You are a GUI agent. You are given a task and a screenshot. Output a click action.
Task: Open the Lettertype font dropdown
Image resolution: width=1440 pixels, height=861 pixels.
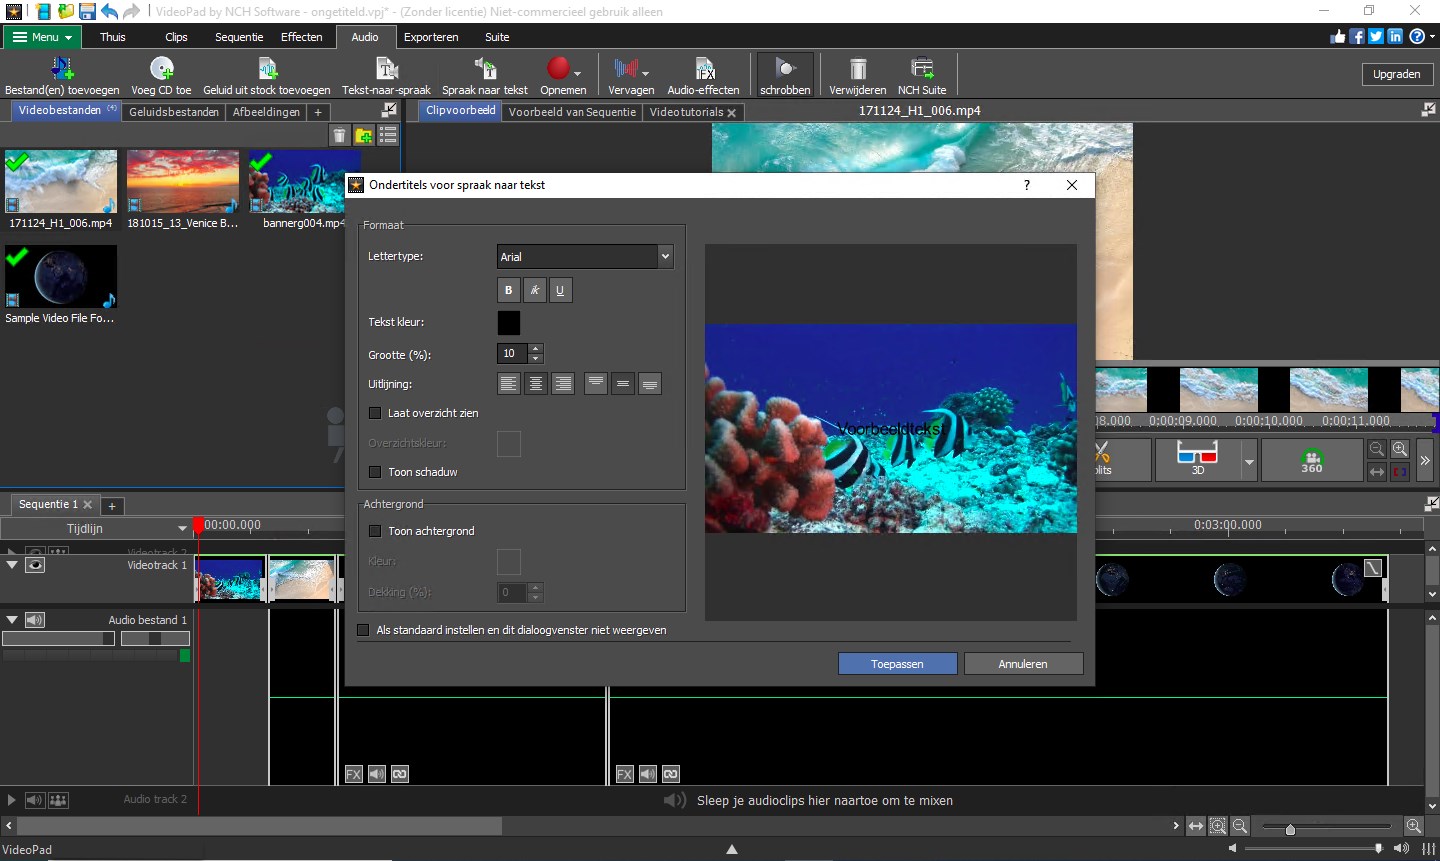point(664,256)
